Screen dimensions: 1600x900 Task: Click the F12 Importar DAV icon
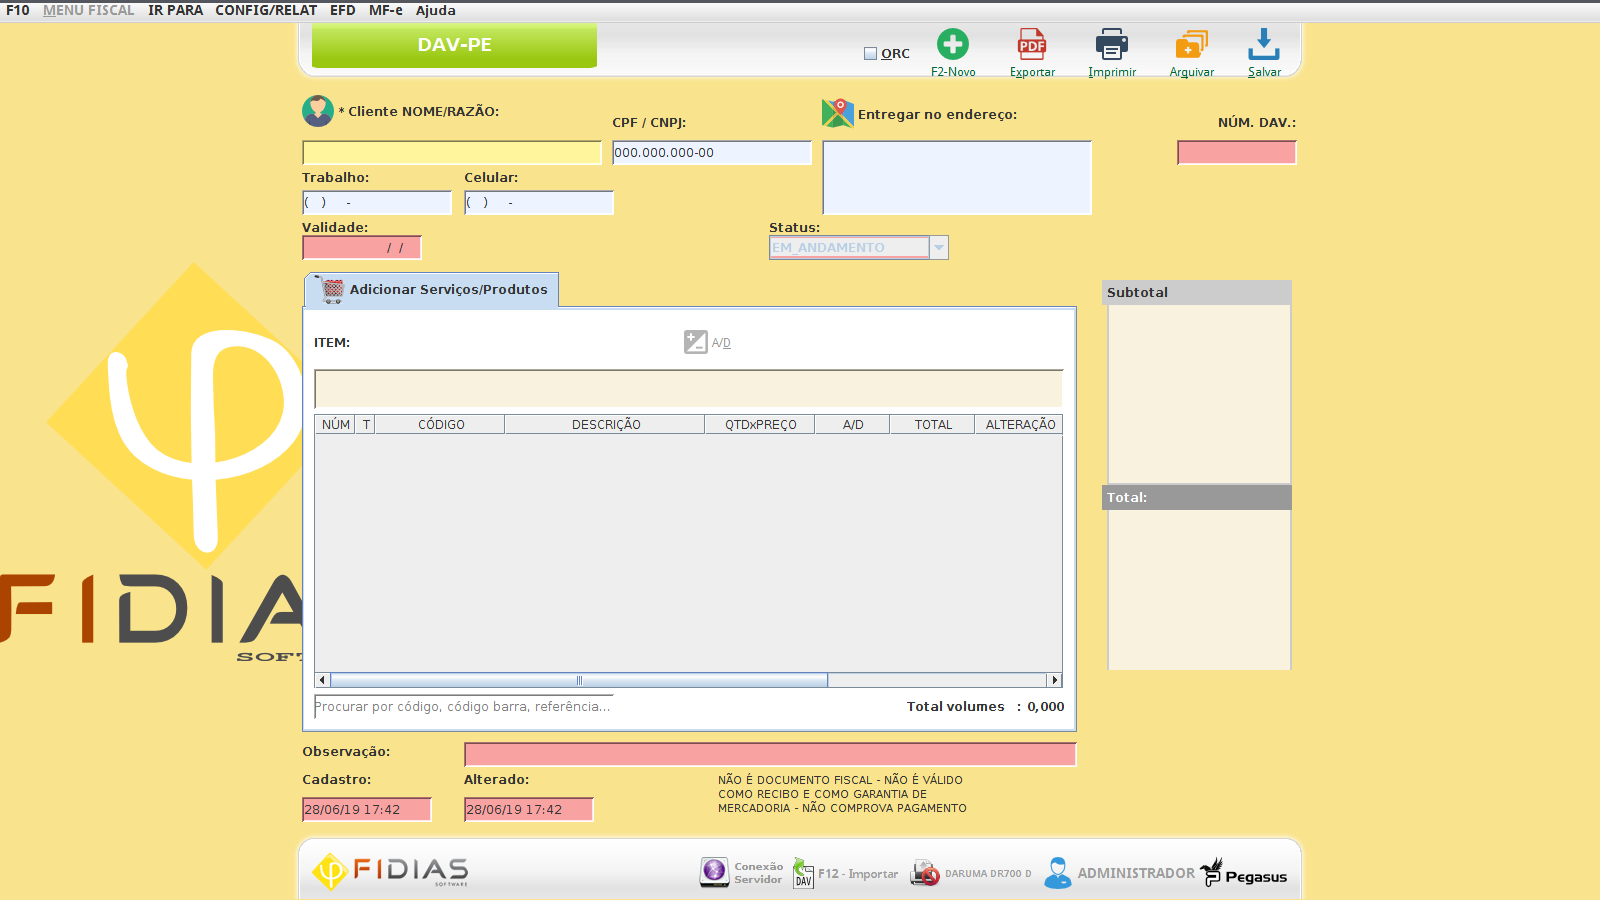click(803, 873)
